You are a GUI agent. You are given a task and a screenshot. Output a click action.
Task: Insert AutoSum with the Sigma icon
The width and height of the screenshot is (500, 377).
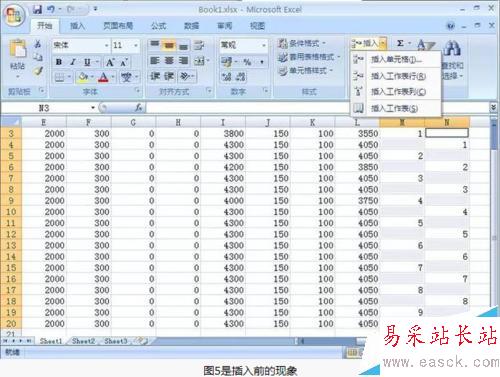(400, 43)
